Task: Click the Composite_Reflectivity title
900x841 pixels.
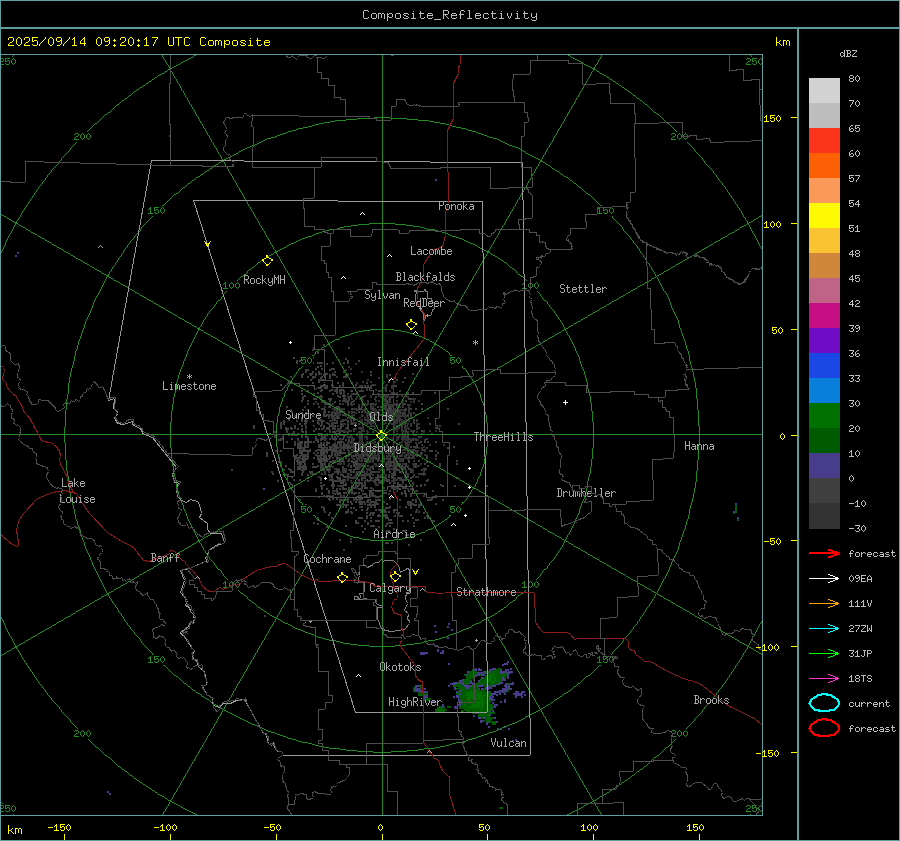Action: [449, 15]
